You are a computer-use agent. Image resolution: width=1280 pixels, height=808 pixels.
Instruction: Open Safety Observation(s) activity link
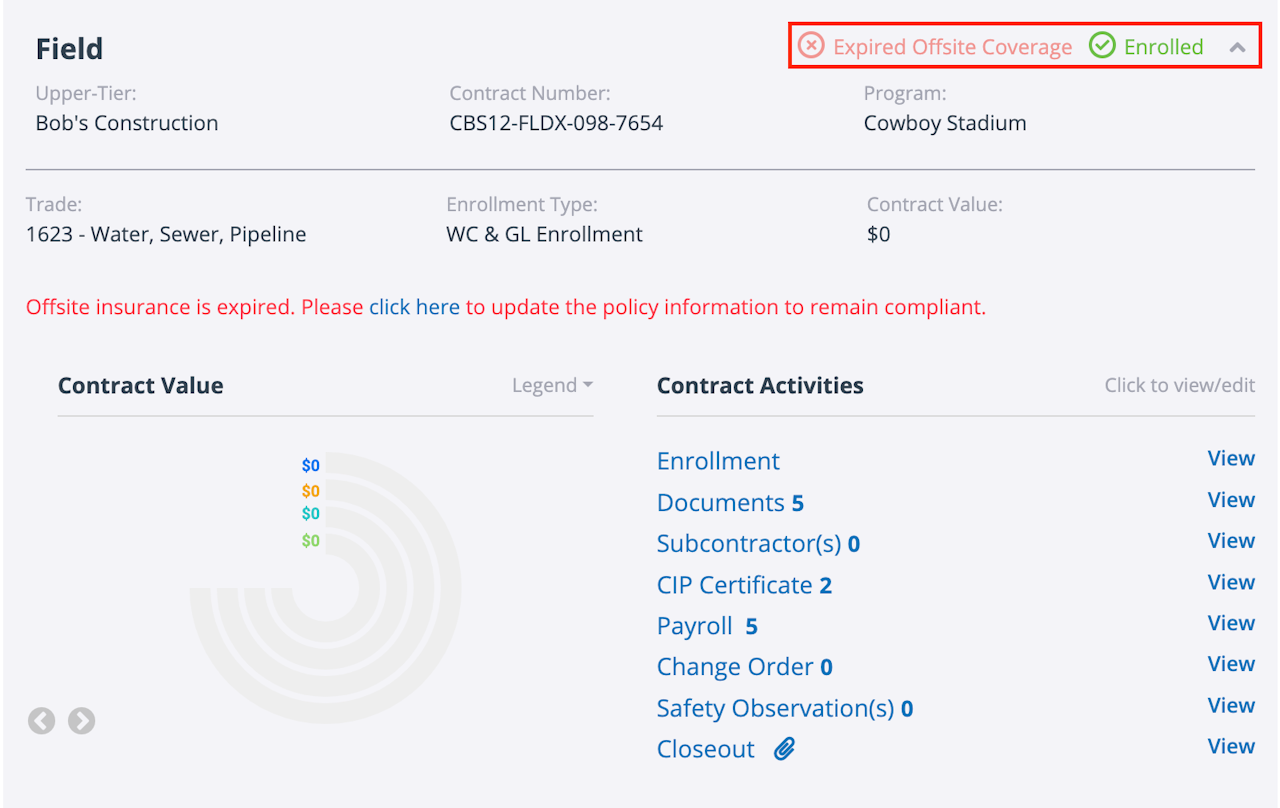(x=775, y=708)
